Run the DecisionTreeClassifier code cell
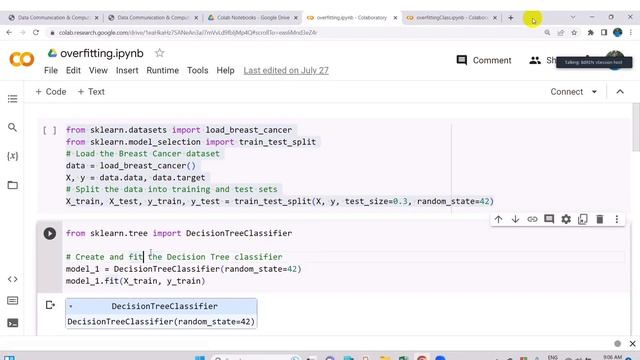 click(50, 233)
